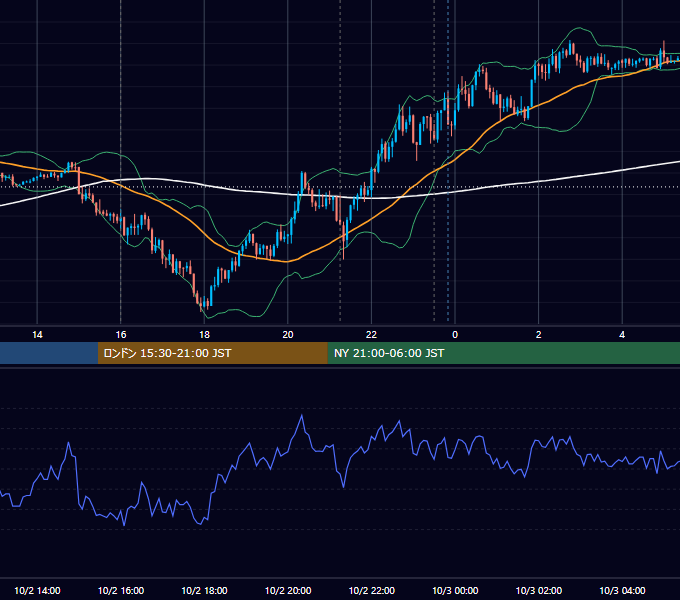Click the 10/3 04:00 label on the lower axis
Image resolution: width=680 pixels, height=600 pixels.
point(622,590)
